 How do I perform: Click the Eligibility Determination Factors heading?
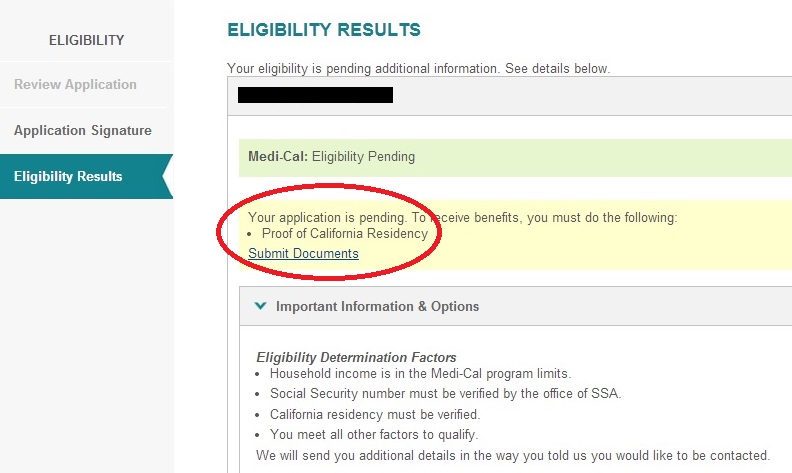[x=356, y=357]
